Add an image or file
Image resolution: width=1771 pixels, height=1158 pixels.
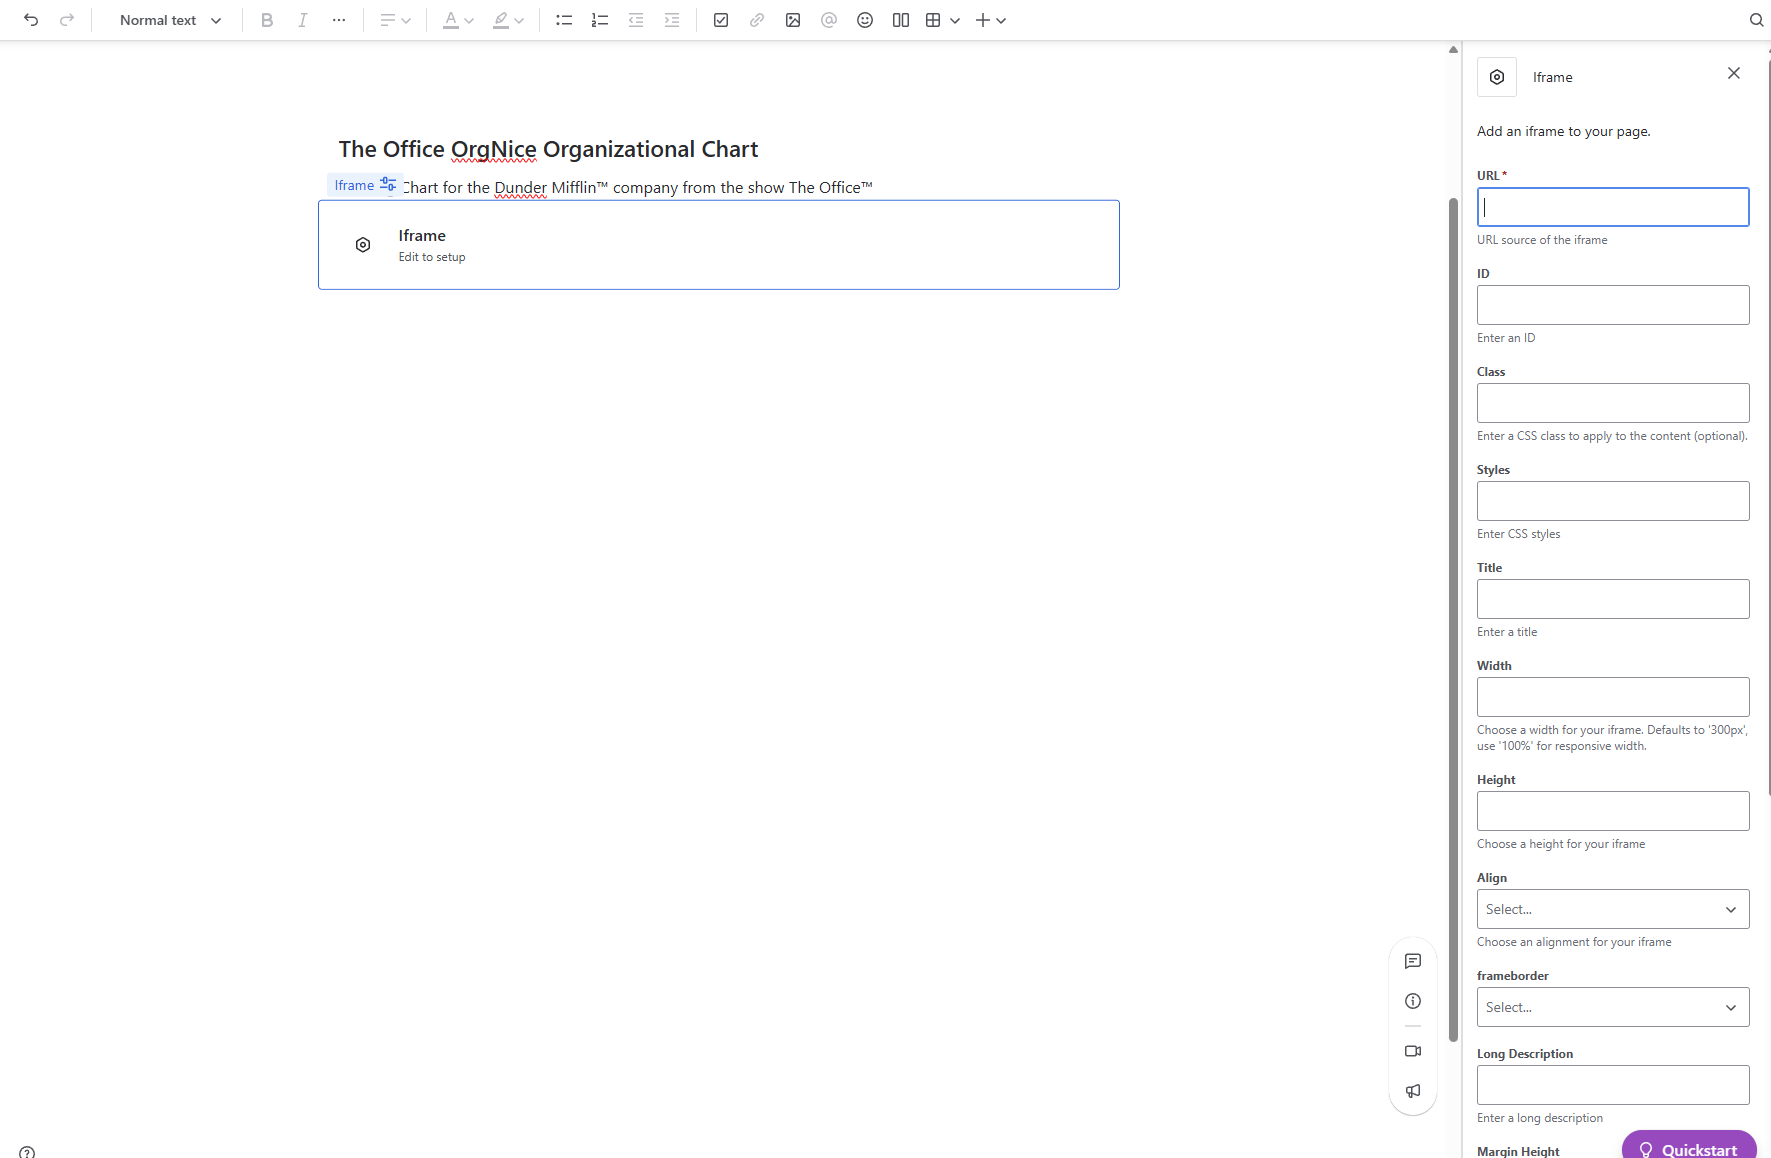pos(793,20)
